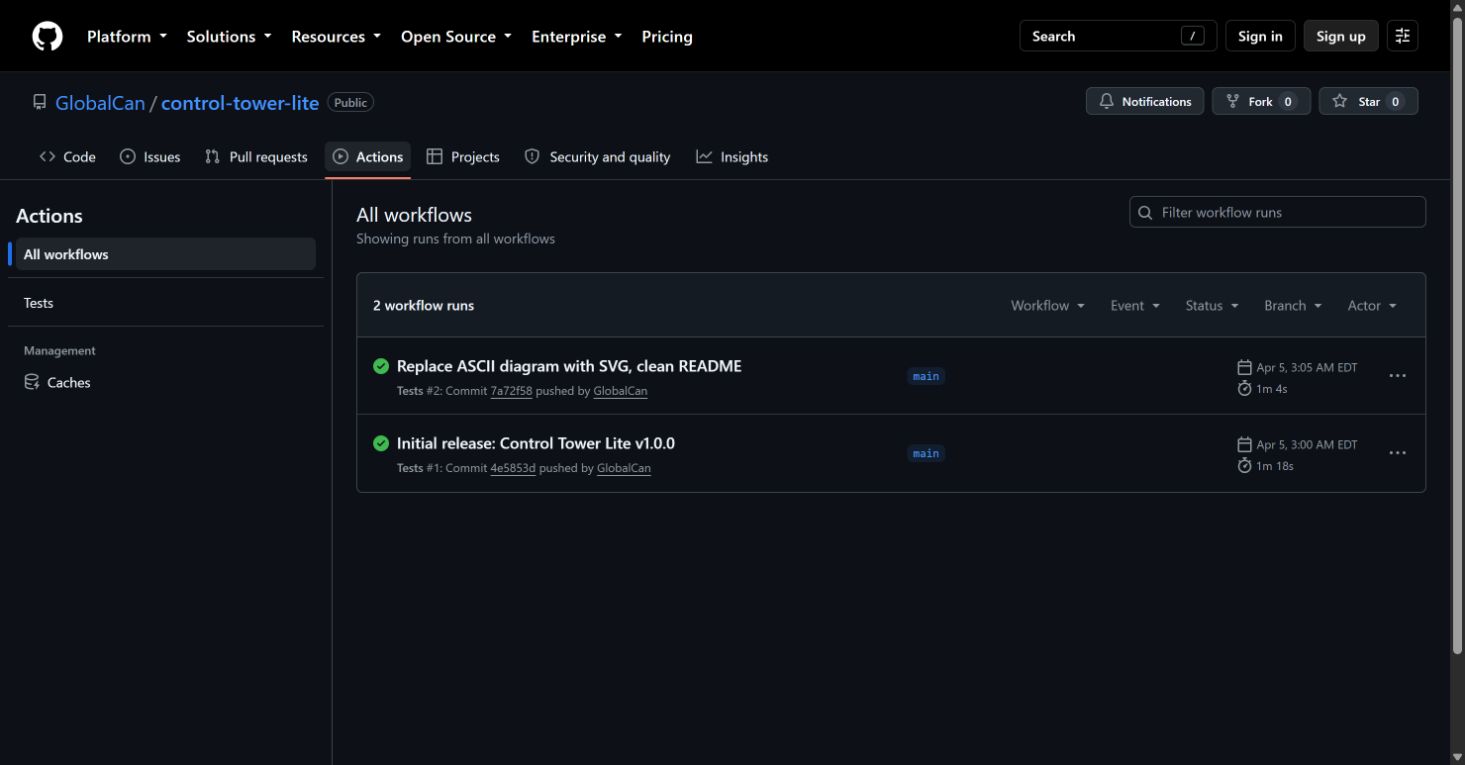Open GlobalCan profile in Tests #2 row
The height and width of the screenshot is (765, 1465).
(x=620, y=391)
